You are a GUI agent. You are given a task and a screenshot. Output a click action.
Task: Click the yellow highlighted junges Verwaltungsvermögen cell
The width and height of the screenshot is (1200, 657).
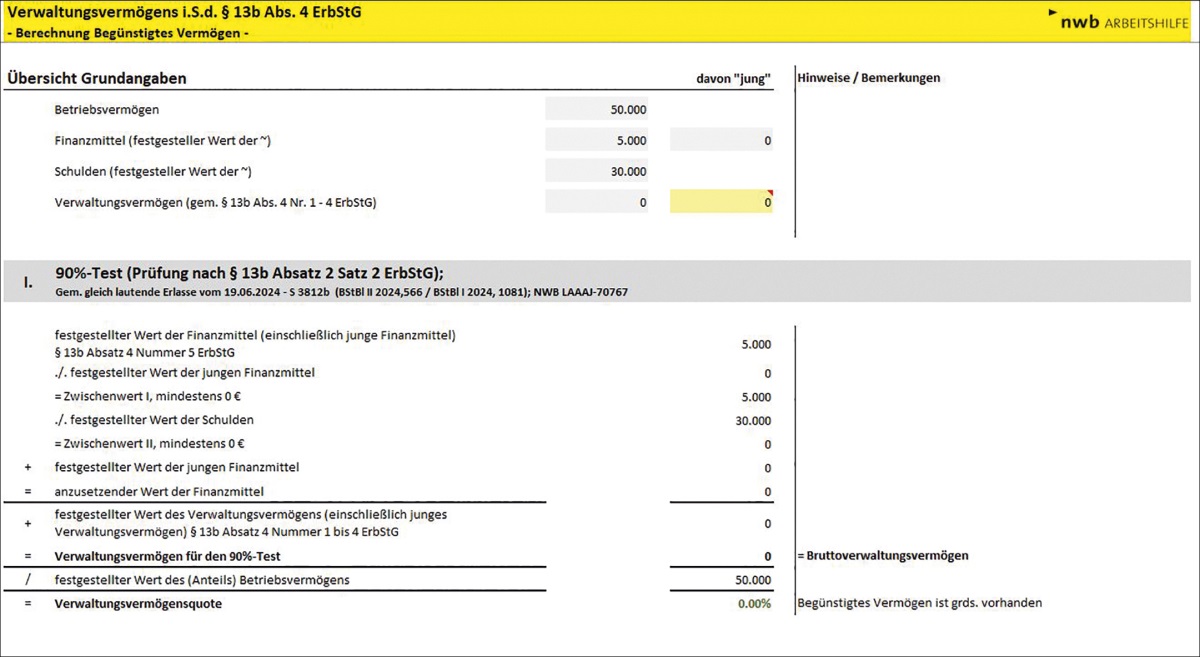tap(721, 203)
